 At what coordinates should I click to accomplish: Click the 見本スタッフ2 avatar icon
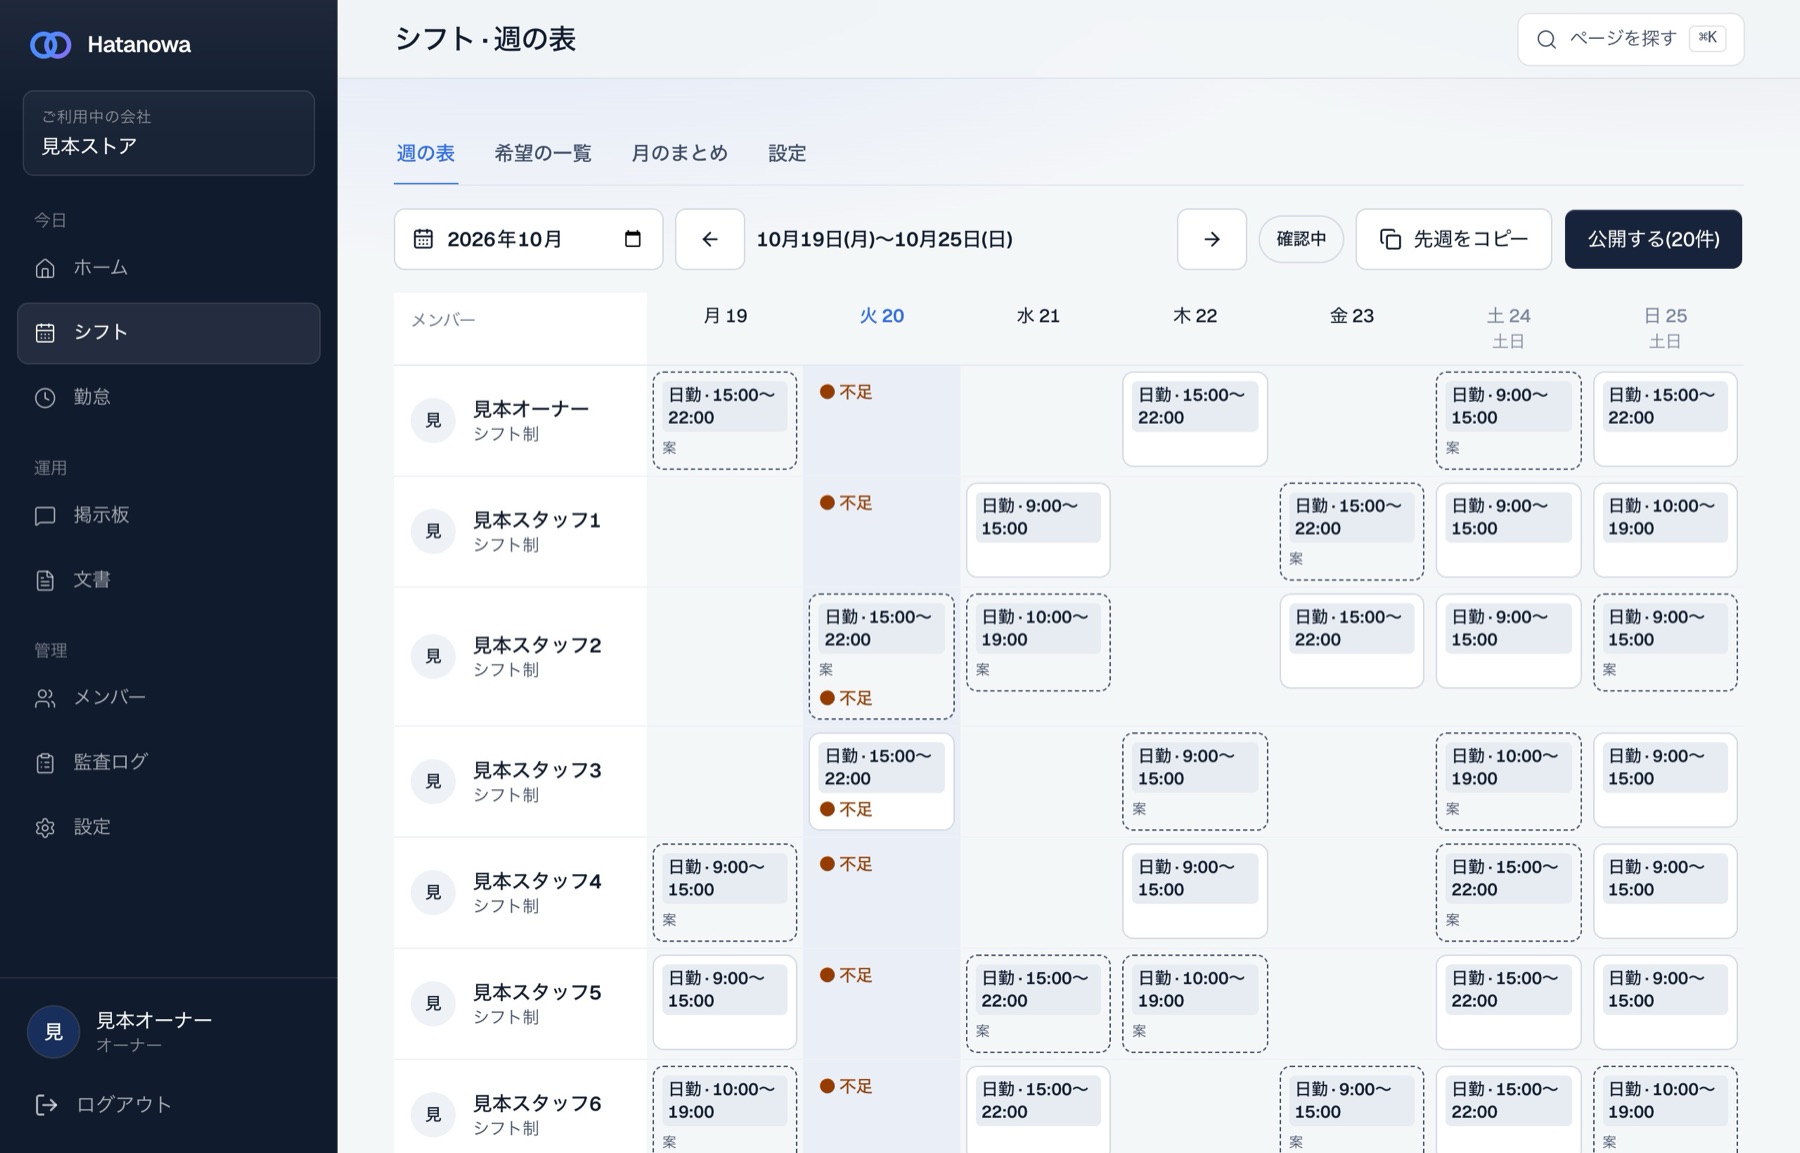click(x=433, y=656)
